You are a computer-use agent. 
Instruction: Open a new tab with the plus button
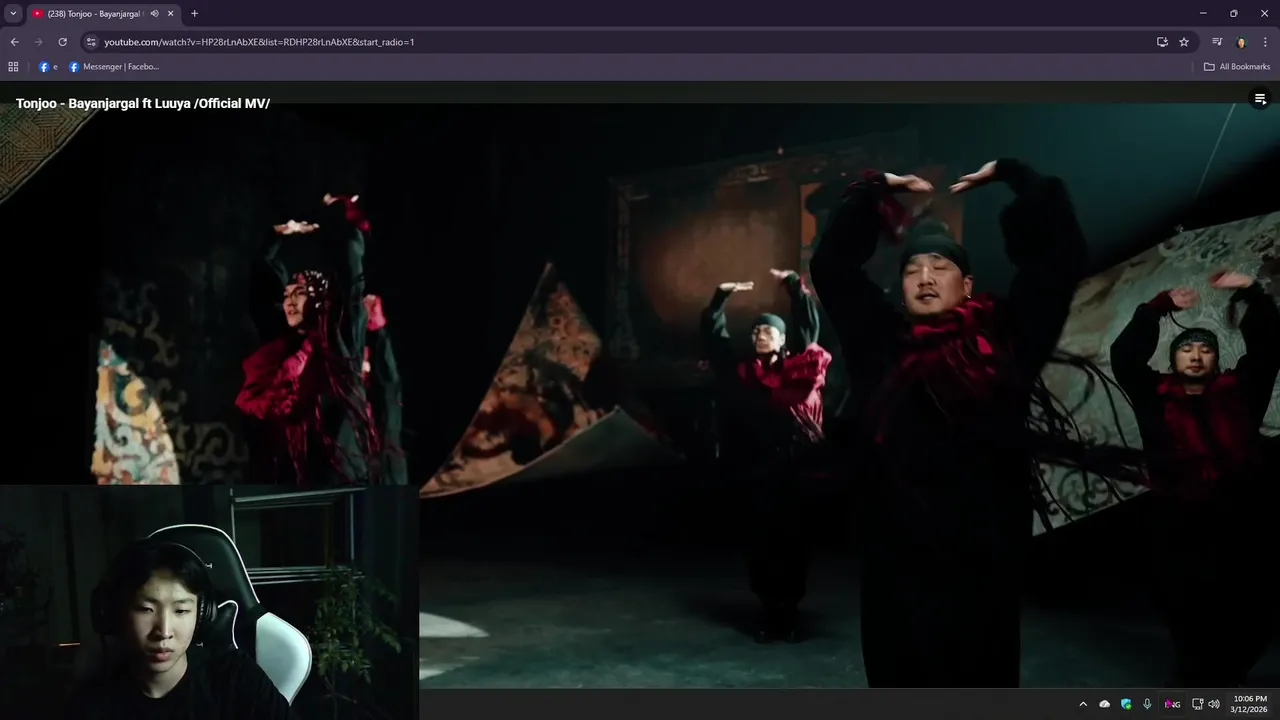click(194, 13)
